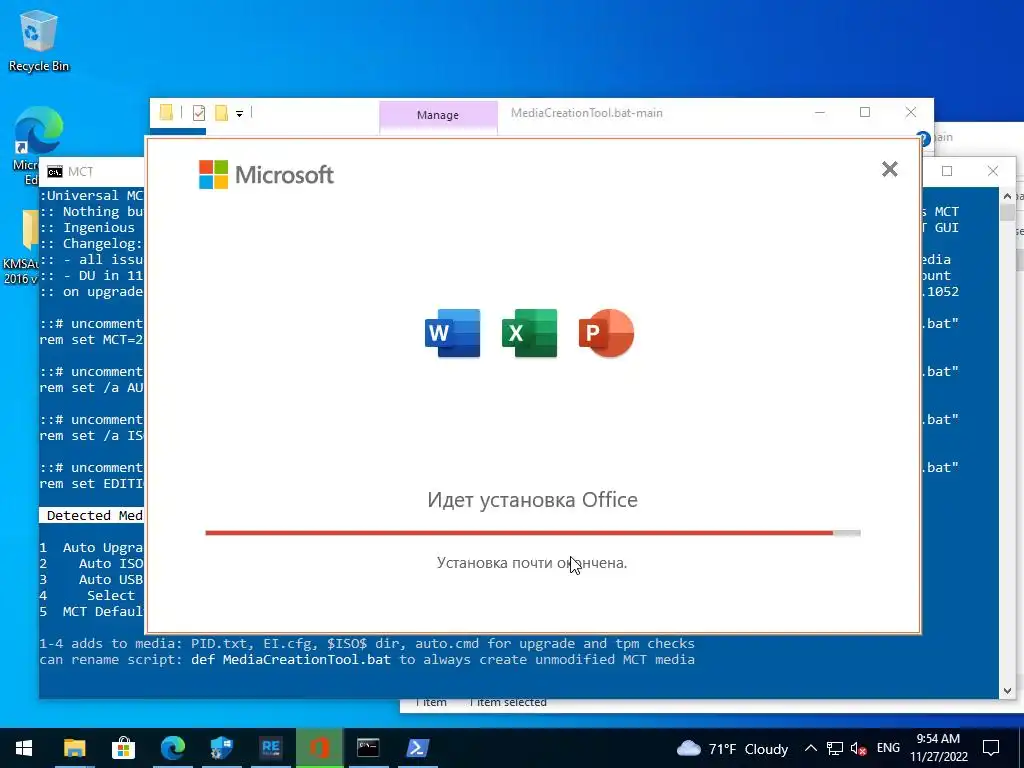Image resolution: width=1024 pixels, height=768 pixels.
Task: Click the Microsoft logo in installer
Action: pos(266,174)
